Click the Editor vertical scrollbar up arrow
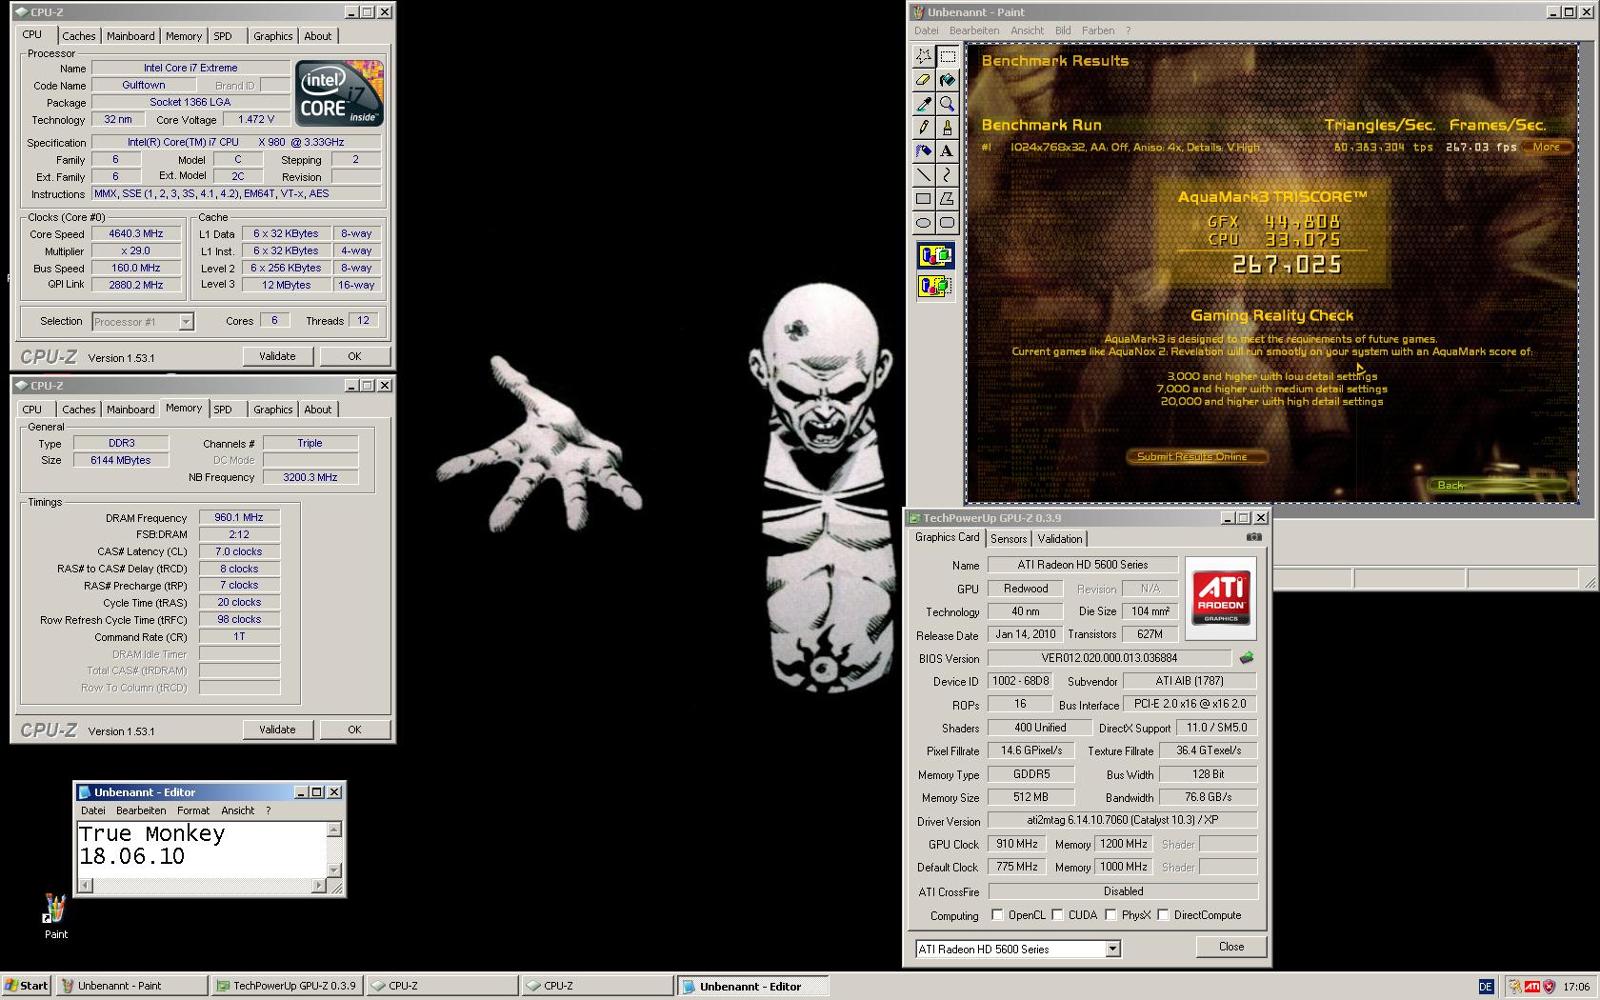Image resolution: width=1600 pixels, height=1000 pixels. (334, 829)
